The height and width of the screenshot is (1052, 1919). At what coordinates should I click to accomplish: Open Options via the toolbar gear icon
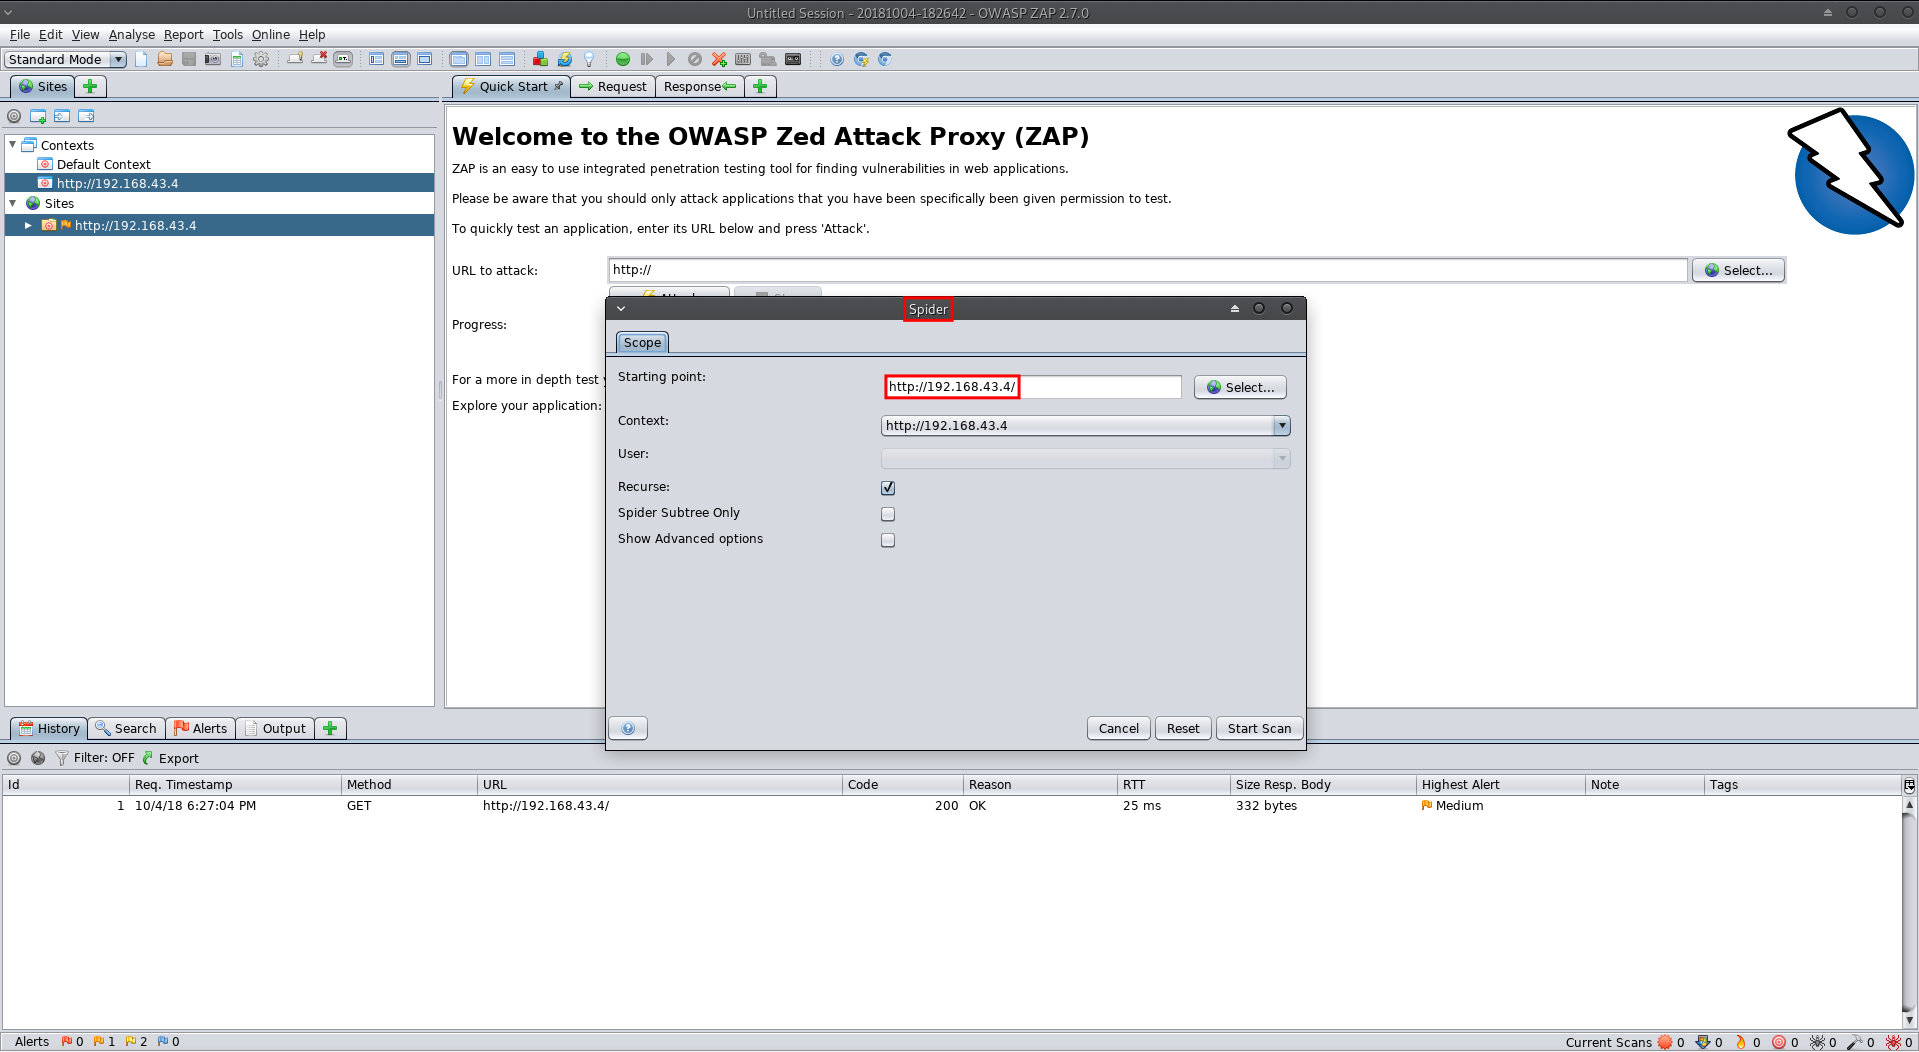(261, 59)
